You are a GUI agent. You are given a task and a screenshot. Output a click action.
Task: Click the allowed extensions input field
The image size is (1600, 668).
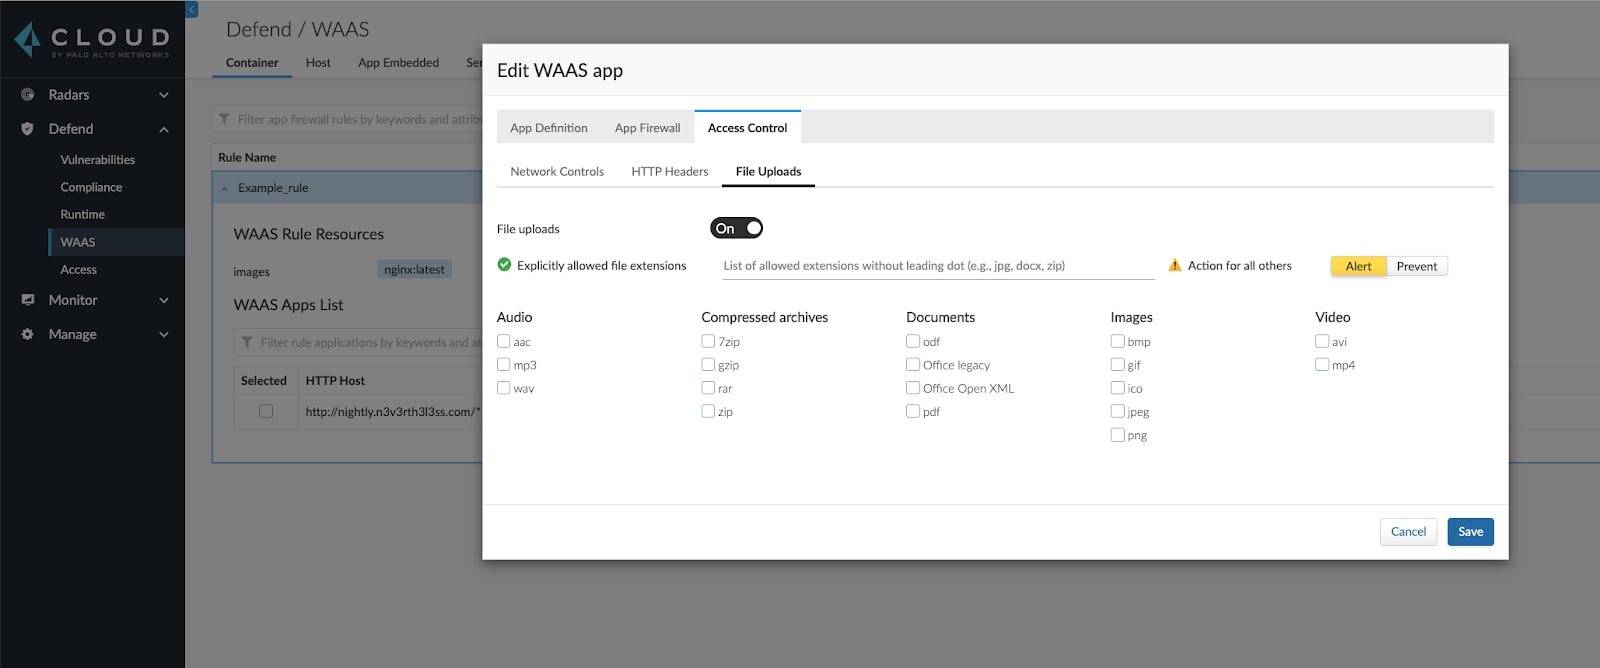(x=938, y=266)
